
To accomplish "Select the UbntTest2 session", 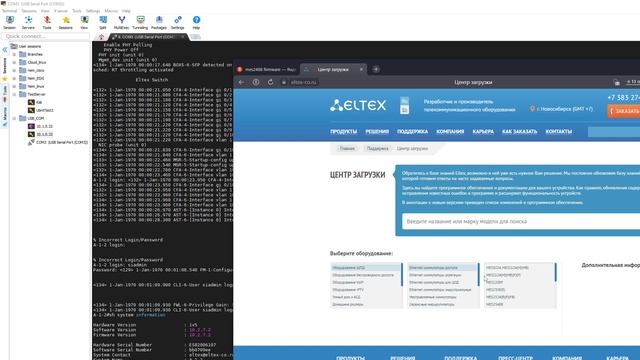I will click(x=41, y=110).
